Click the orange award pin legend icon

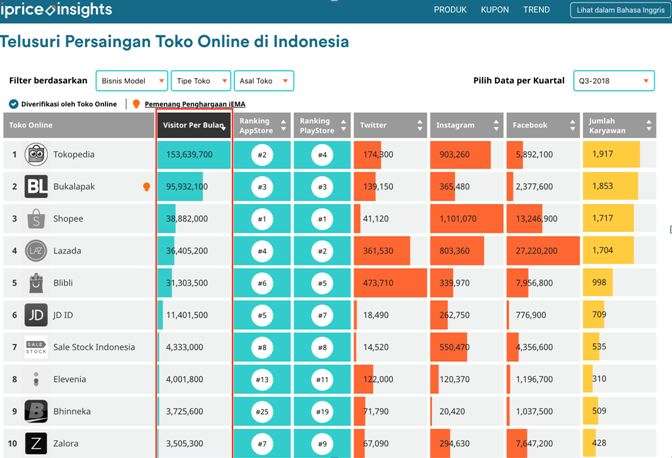pyautogui.click(x=136, y=104)
